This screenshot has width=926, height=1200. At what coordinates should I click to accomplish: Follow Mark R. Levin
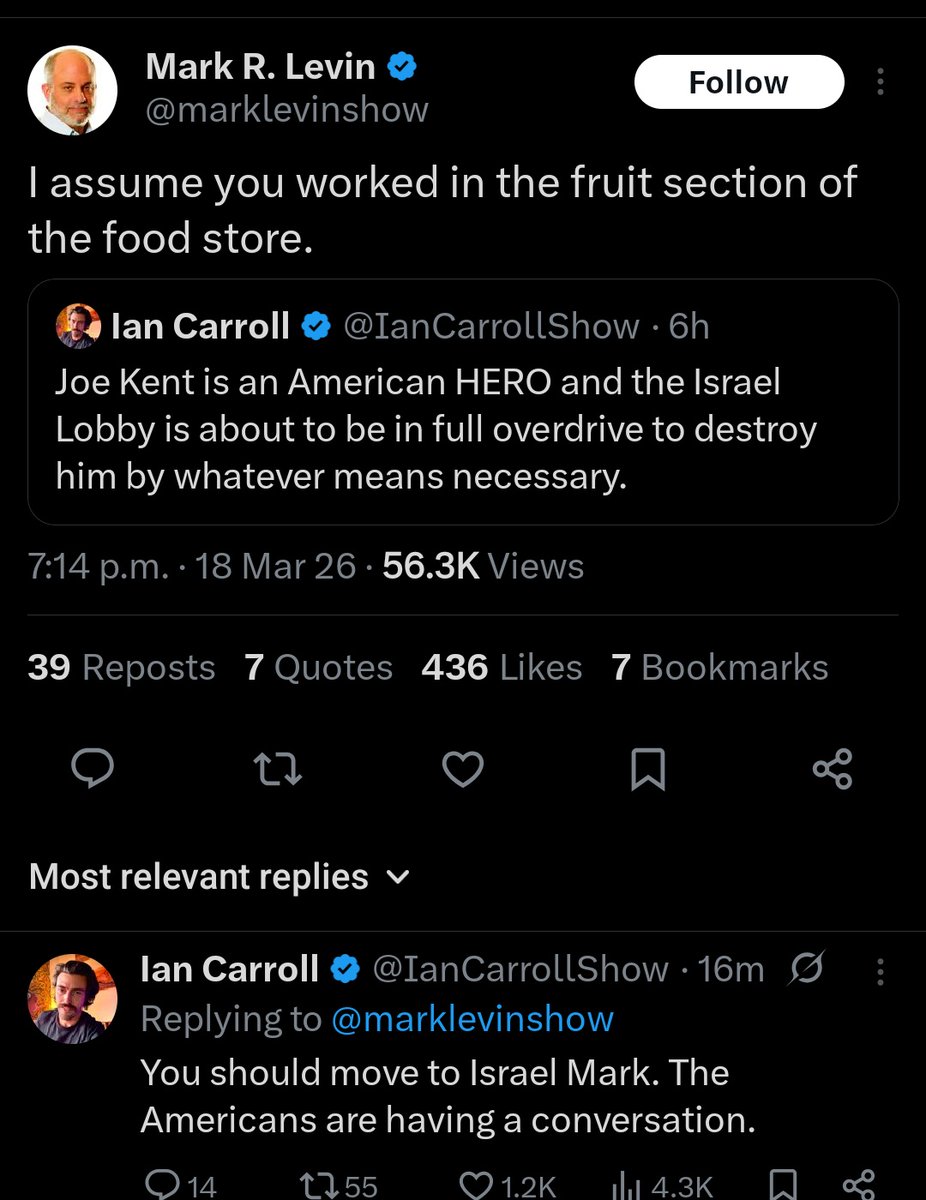click(x=739, y=82)
